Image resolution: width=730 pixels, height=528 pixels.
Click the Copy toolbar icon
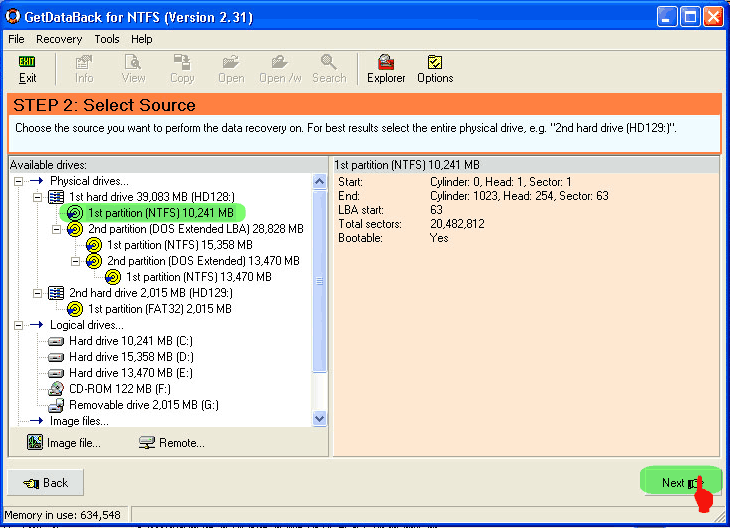182,69
